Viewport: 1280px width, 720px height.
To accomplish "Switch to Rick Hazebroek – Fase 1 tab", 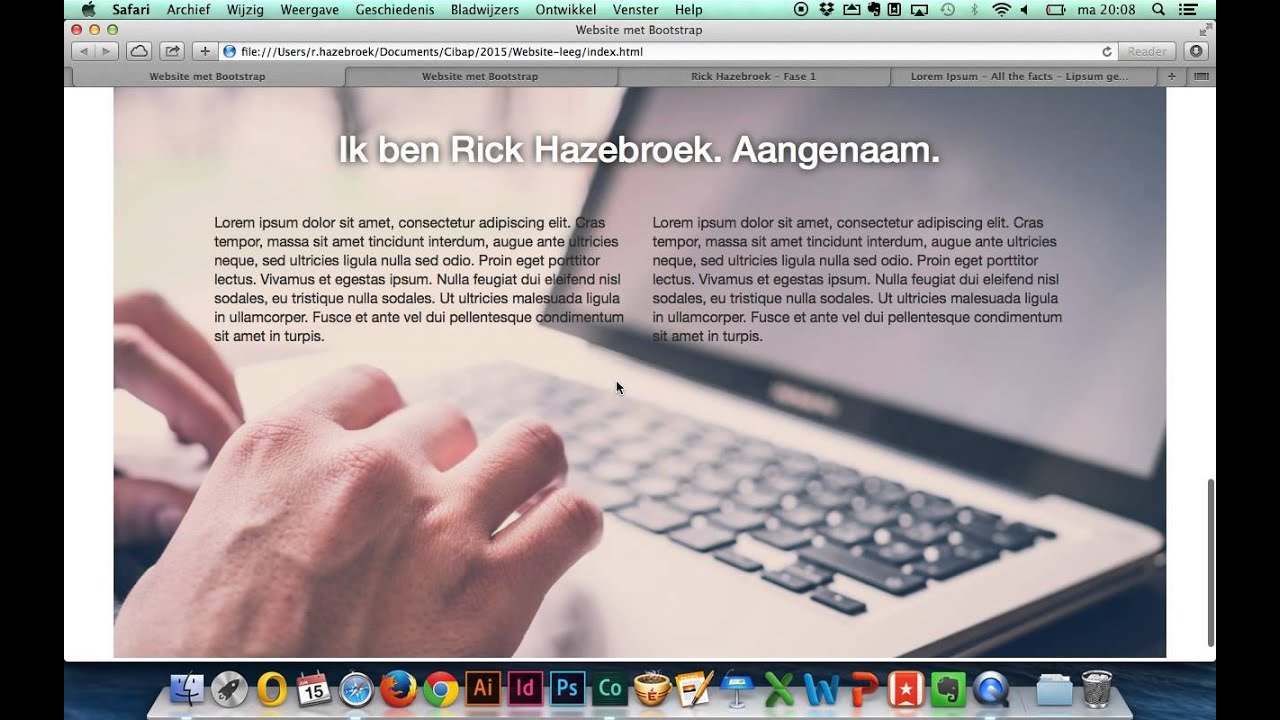I will (x=753, y=76).
